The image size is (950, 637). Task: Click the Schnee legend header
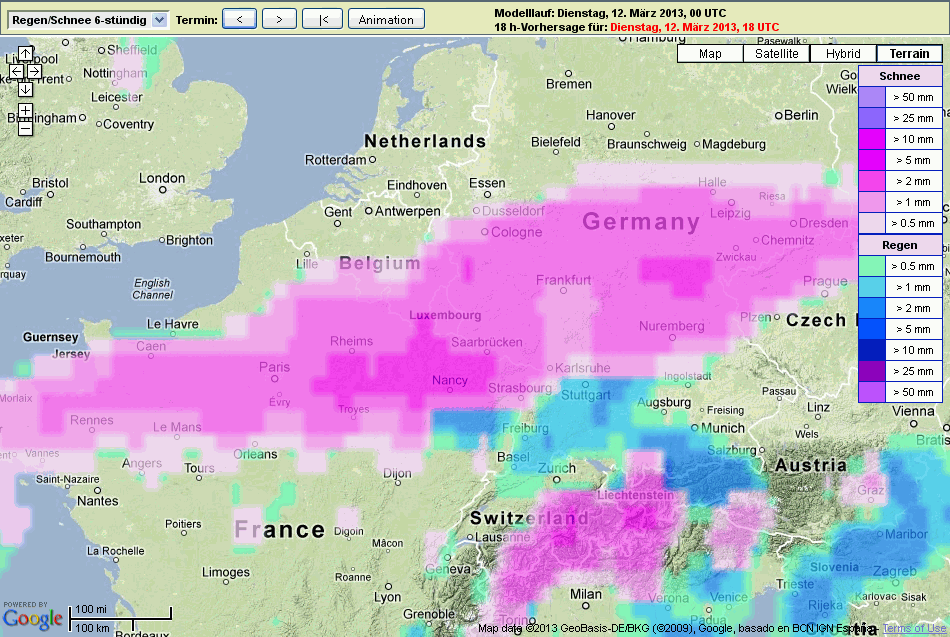tap(900, 76)
